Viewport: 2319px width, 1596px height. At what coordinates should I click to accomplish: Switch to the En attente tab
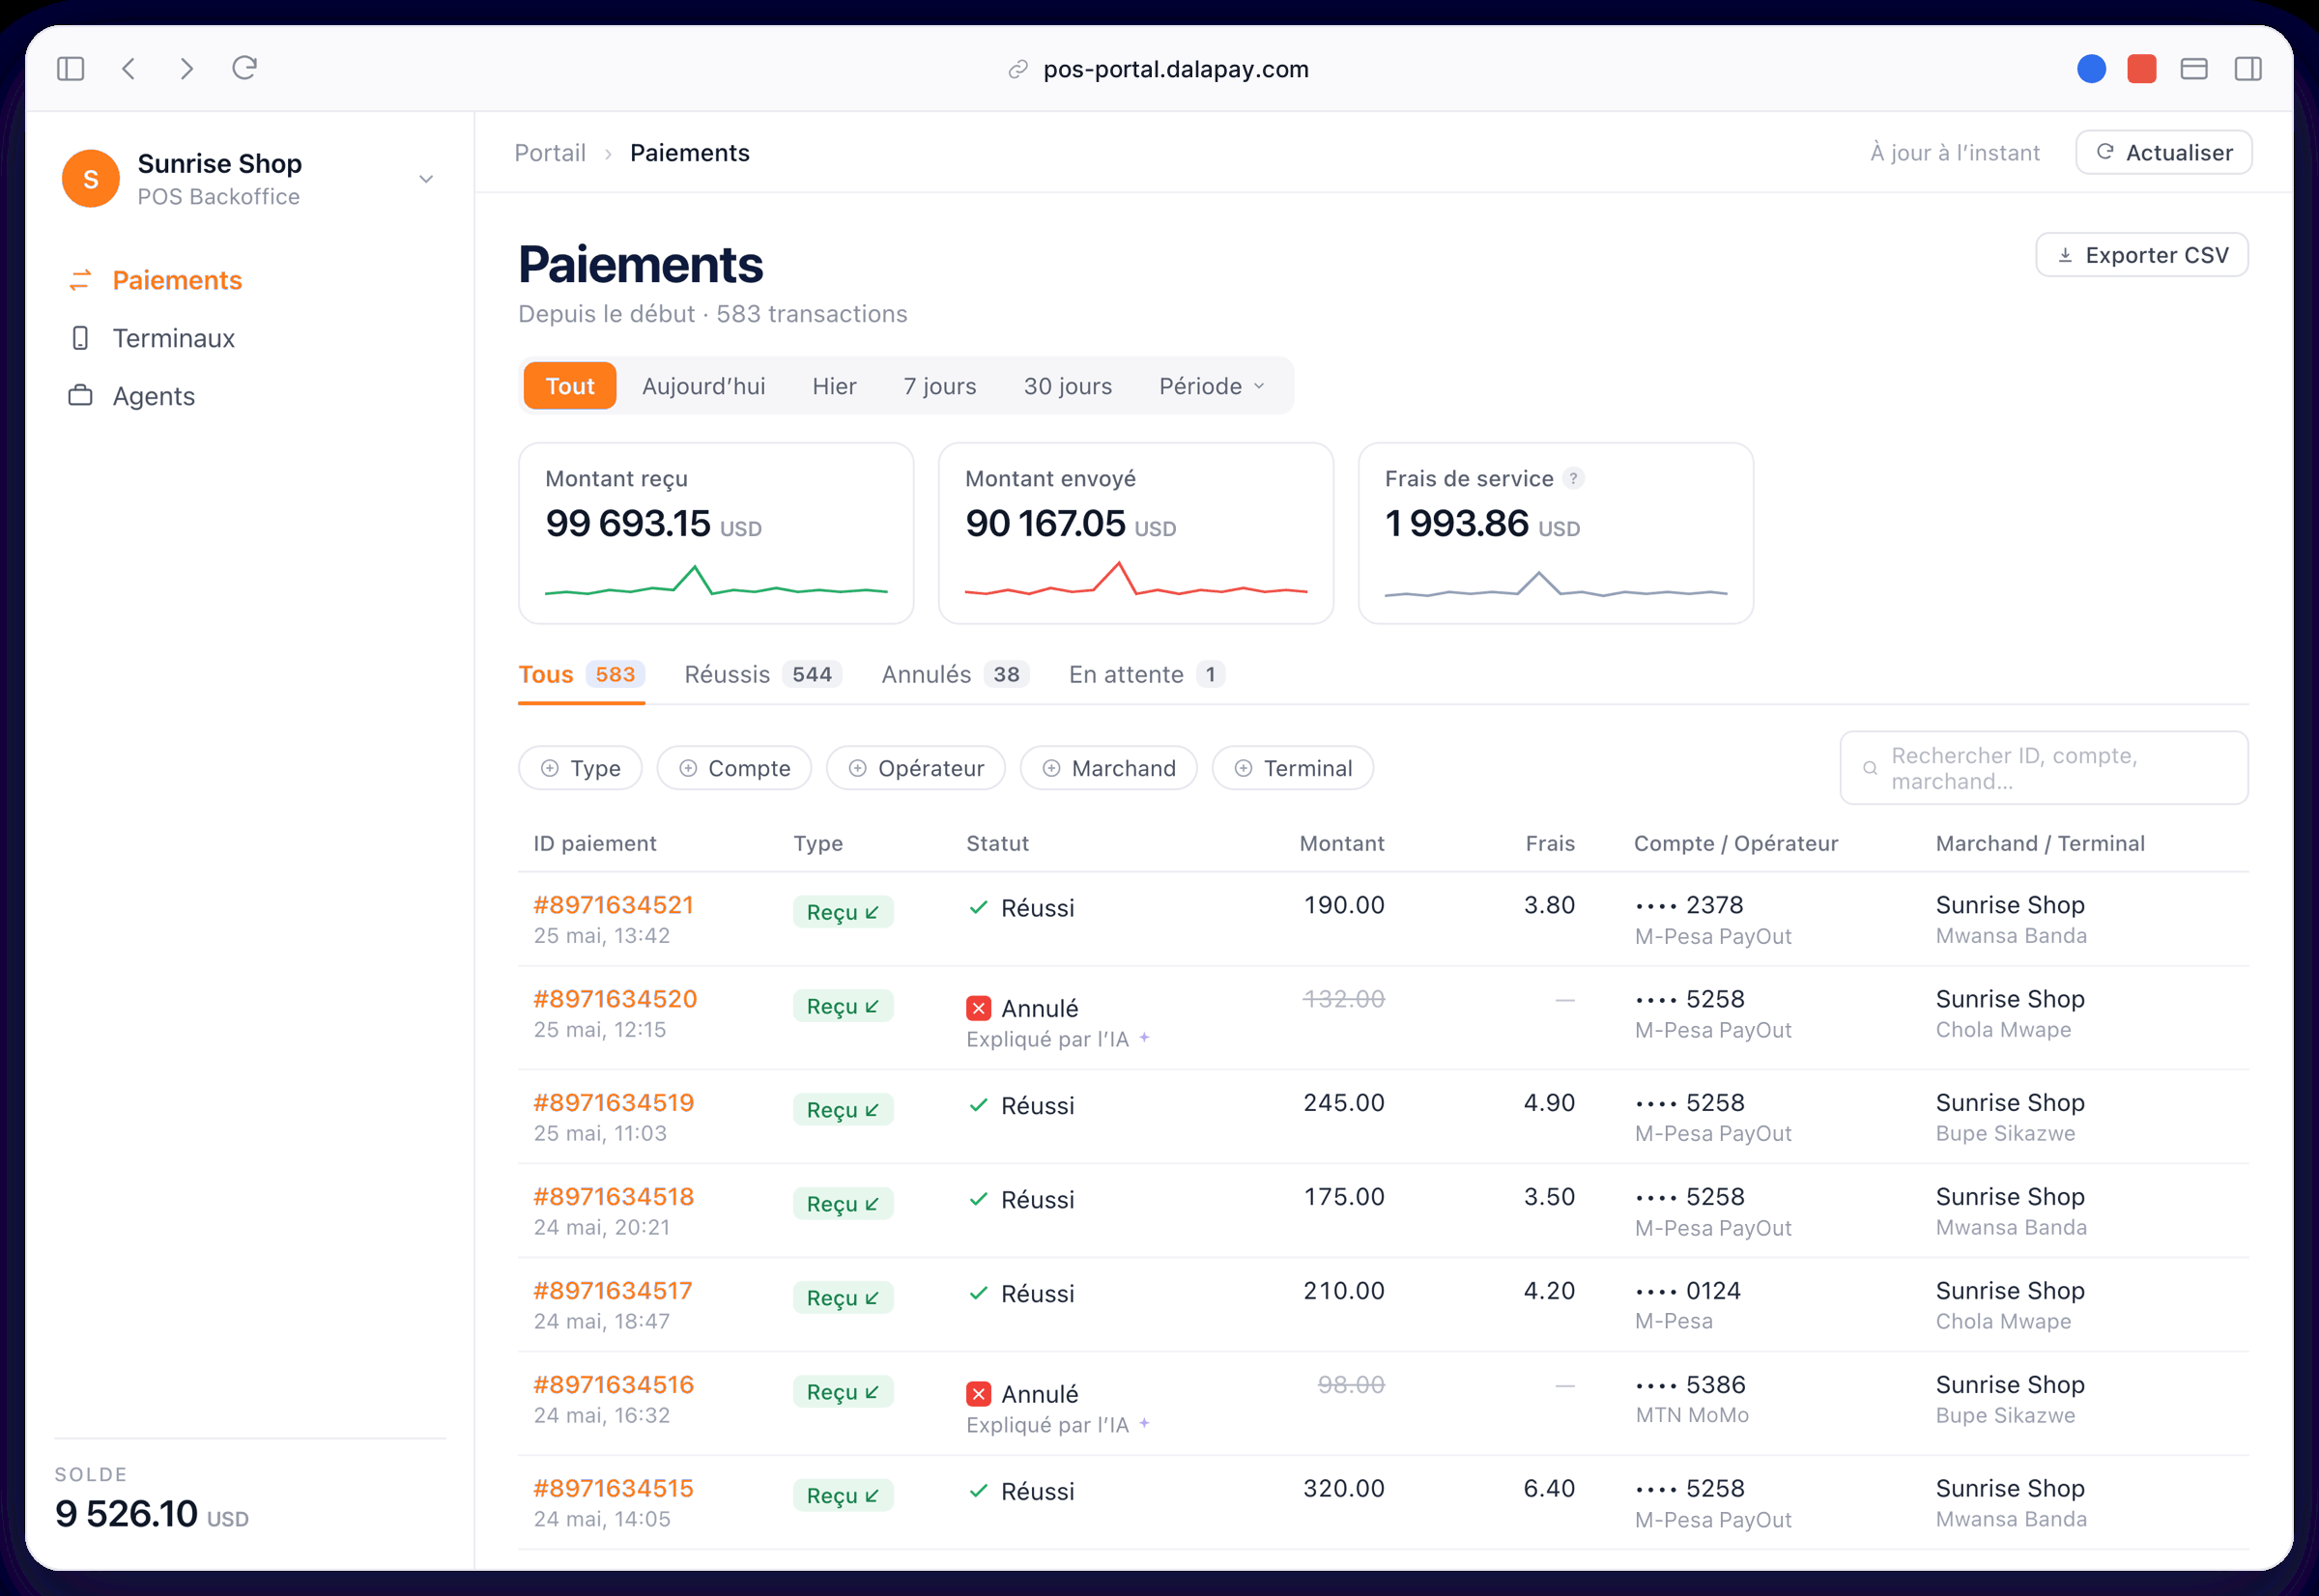(x=1147, y=674)
